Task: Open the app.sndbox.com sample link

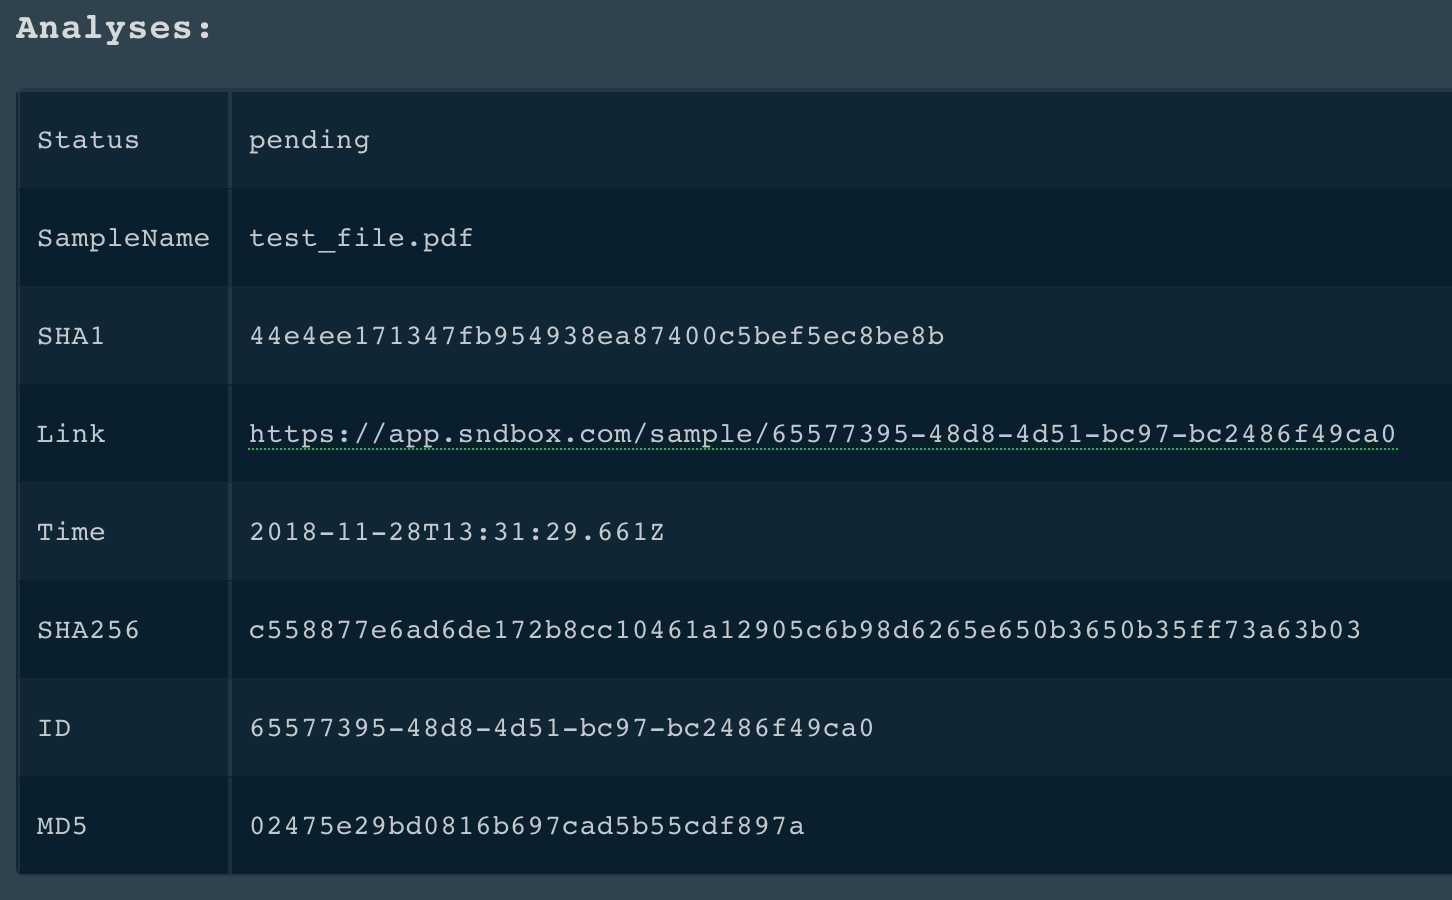Action: pyautogui.click(x=822, y=434)
